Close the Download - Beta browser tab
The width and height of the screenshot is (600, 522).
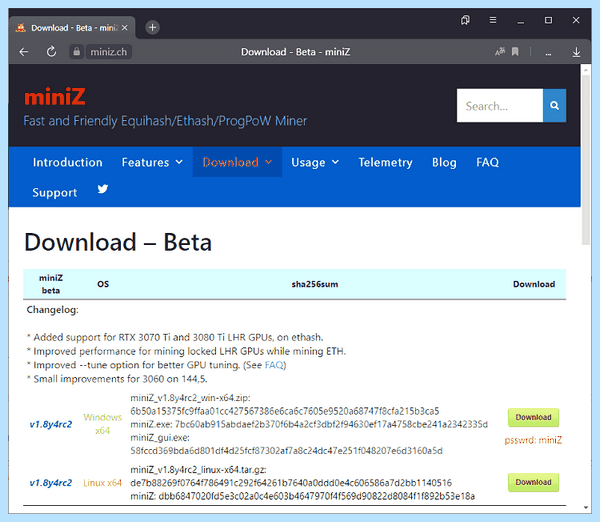tap(125, 28)
